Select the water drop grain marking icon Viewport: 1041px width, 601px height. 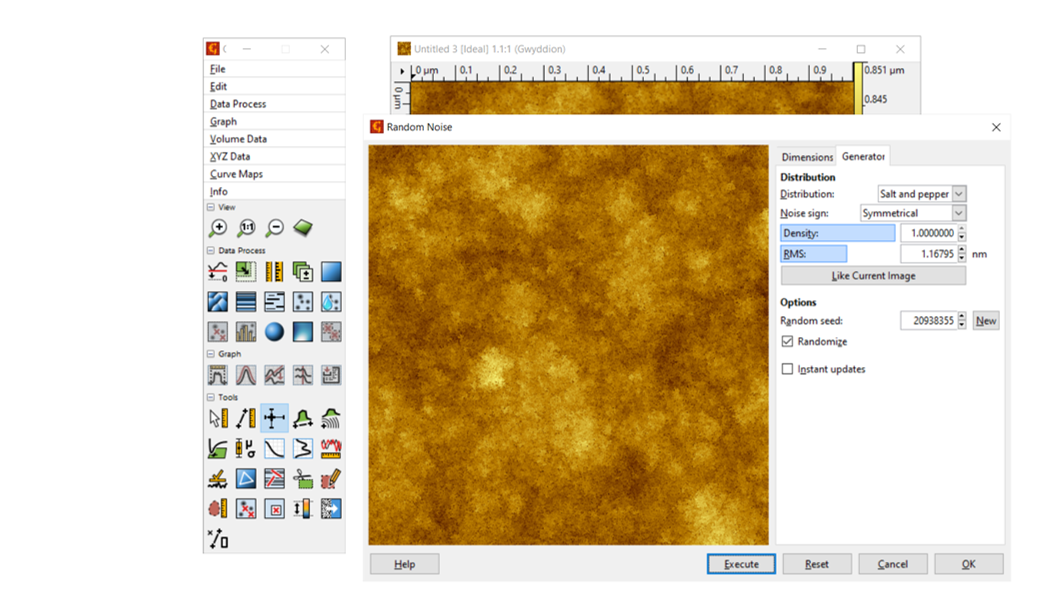point(331,301)
